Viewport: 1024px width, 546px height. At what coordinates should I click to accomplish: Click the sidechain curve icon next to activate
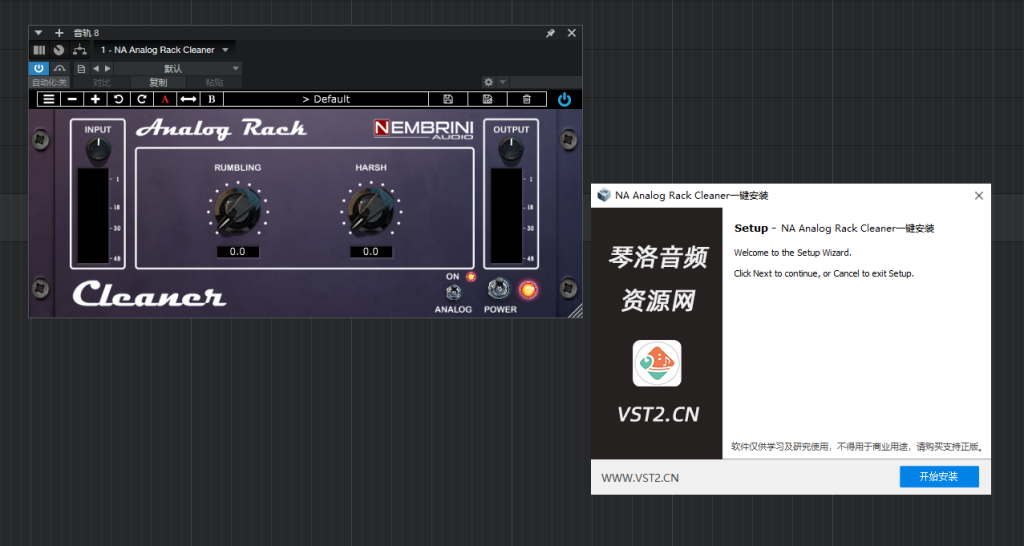coord(60,69)
